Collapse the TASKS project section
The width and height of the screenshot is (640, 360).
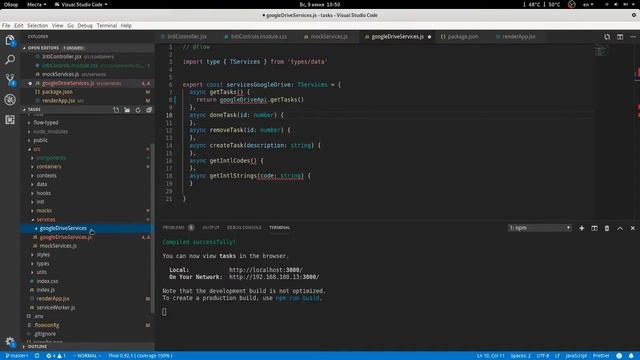[34, 109]
